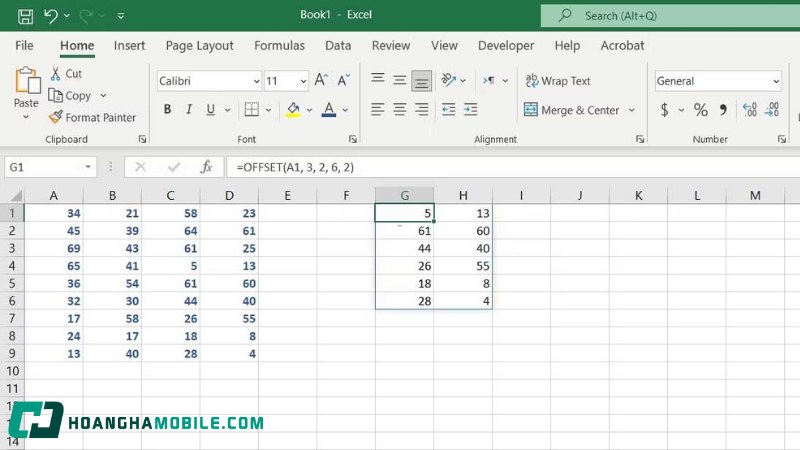Image resolution: width=800 pixels, height=450 pixels.
Task: Open the Name Box dropdown arrow
Action: (89, 167)
